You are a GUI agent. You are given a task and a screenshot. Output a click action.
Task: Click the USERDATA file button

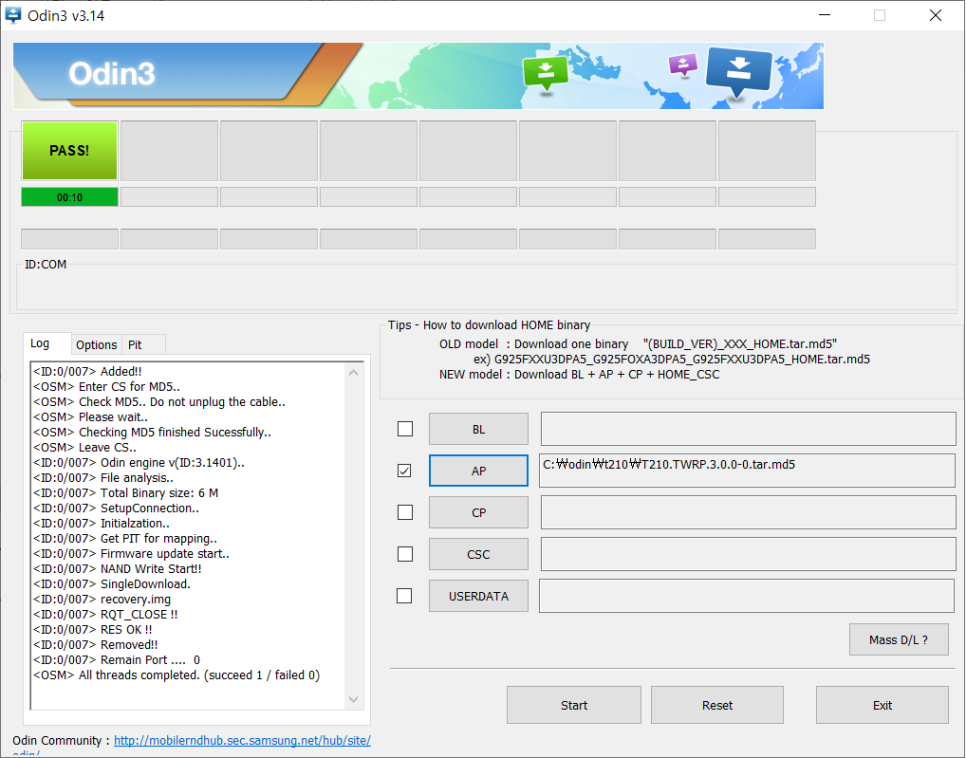479,596
